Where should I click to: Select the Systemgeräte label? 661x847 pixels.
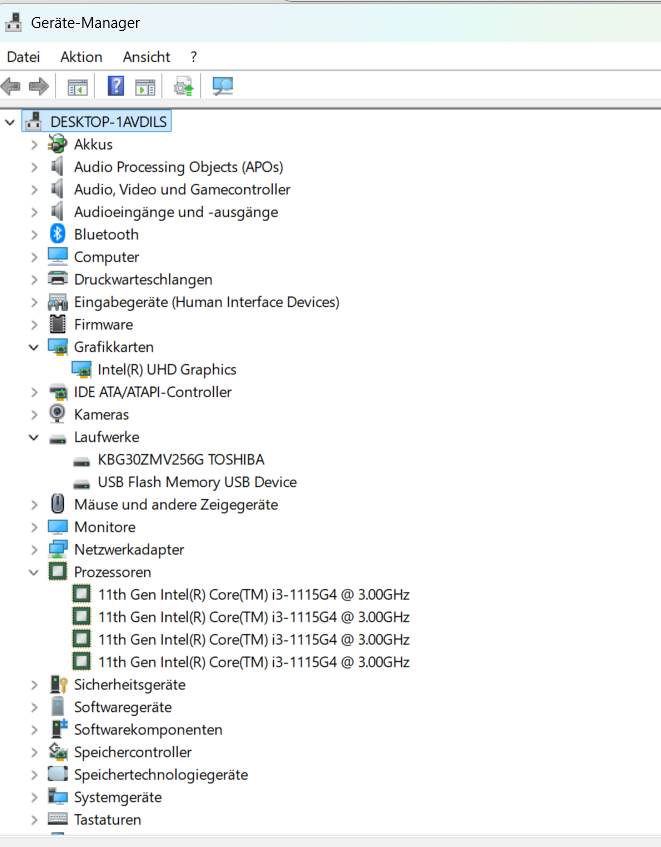[118, 797]
